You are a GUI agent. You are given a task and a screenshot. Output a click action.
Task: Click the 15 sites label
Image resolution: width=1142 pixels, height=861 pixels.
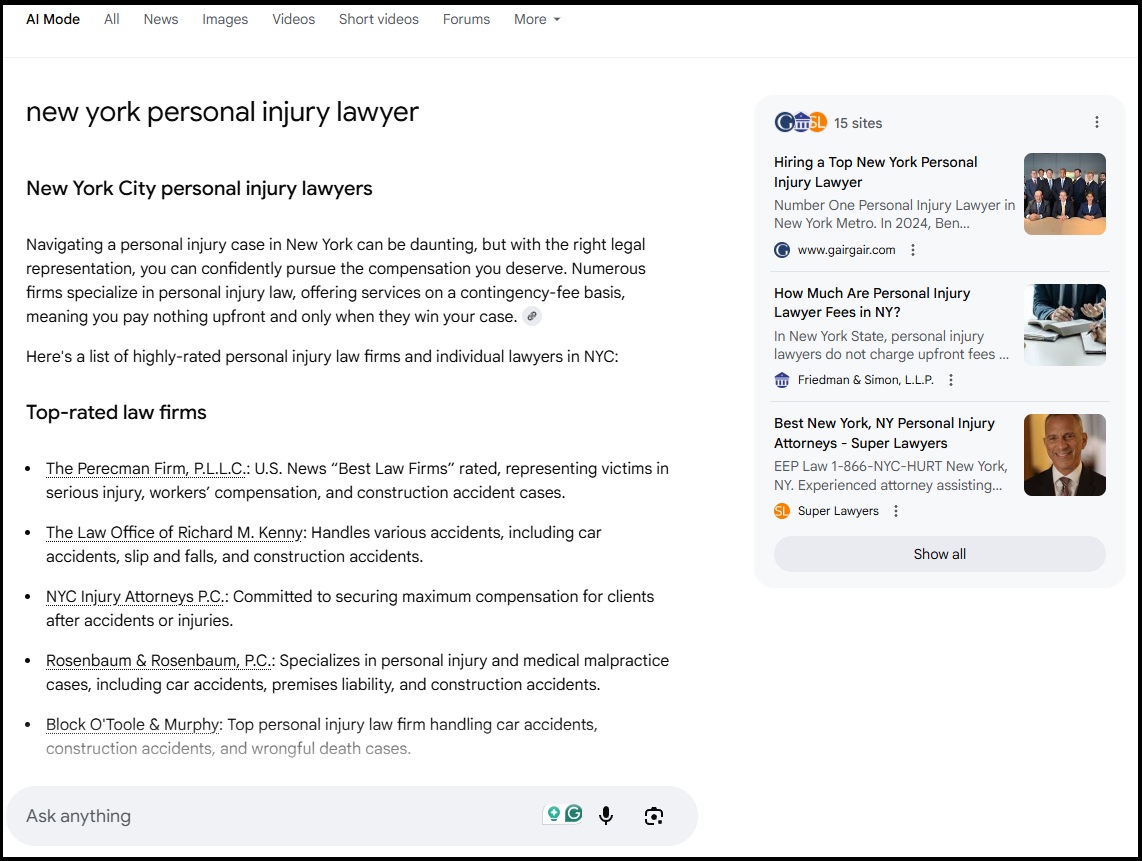point(858,123)
